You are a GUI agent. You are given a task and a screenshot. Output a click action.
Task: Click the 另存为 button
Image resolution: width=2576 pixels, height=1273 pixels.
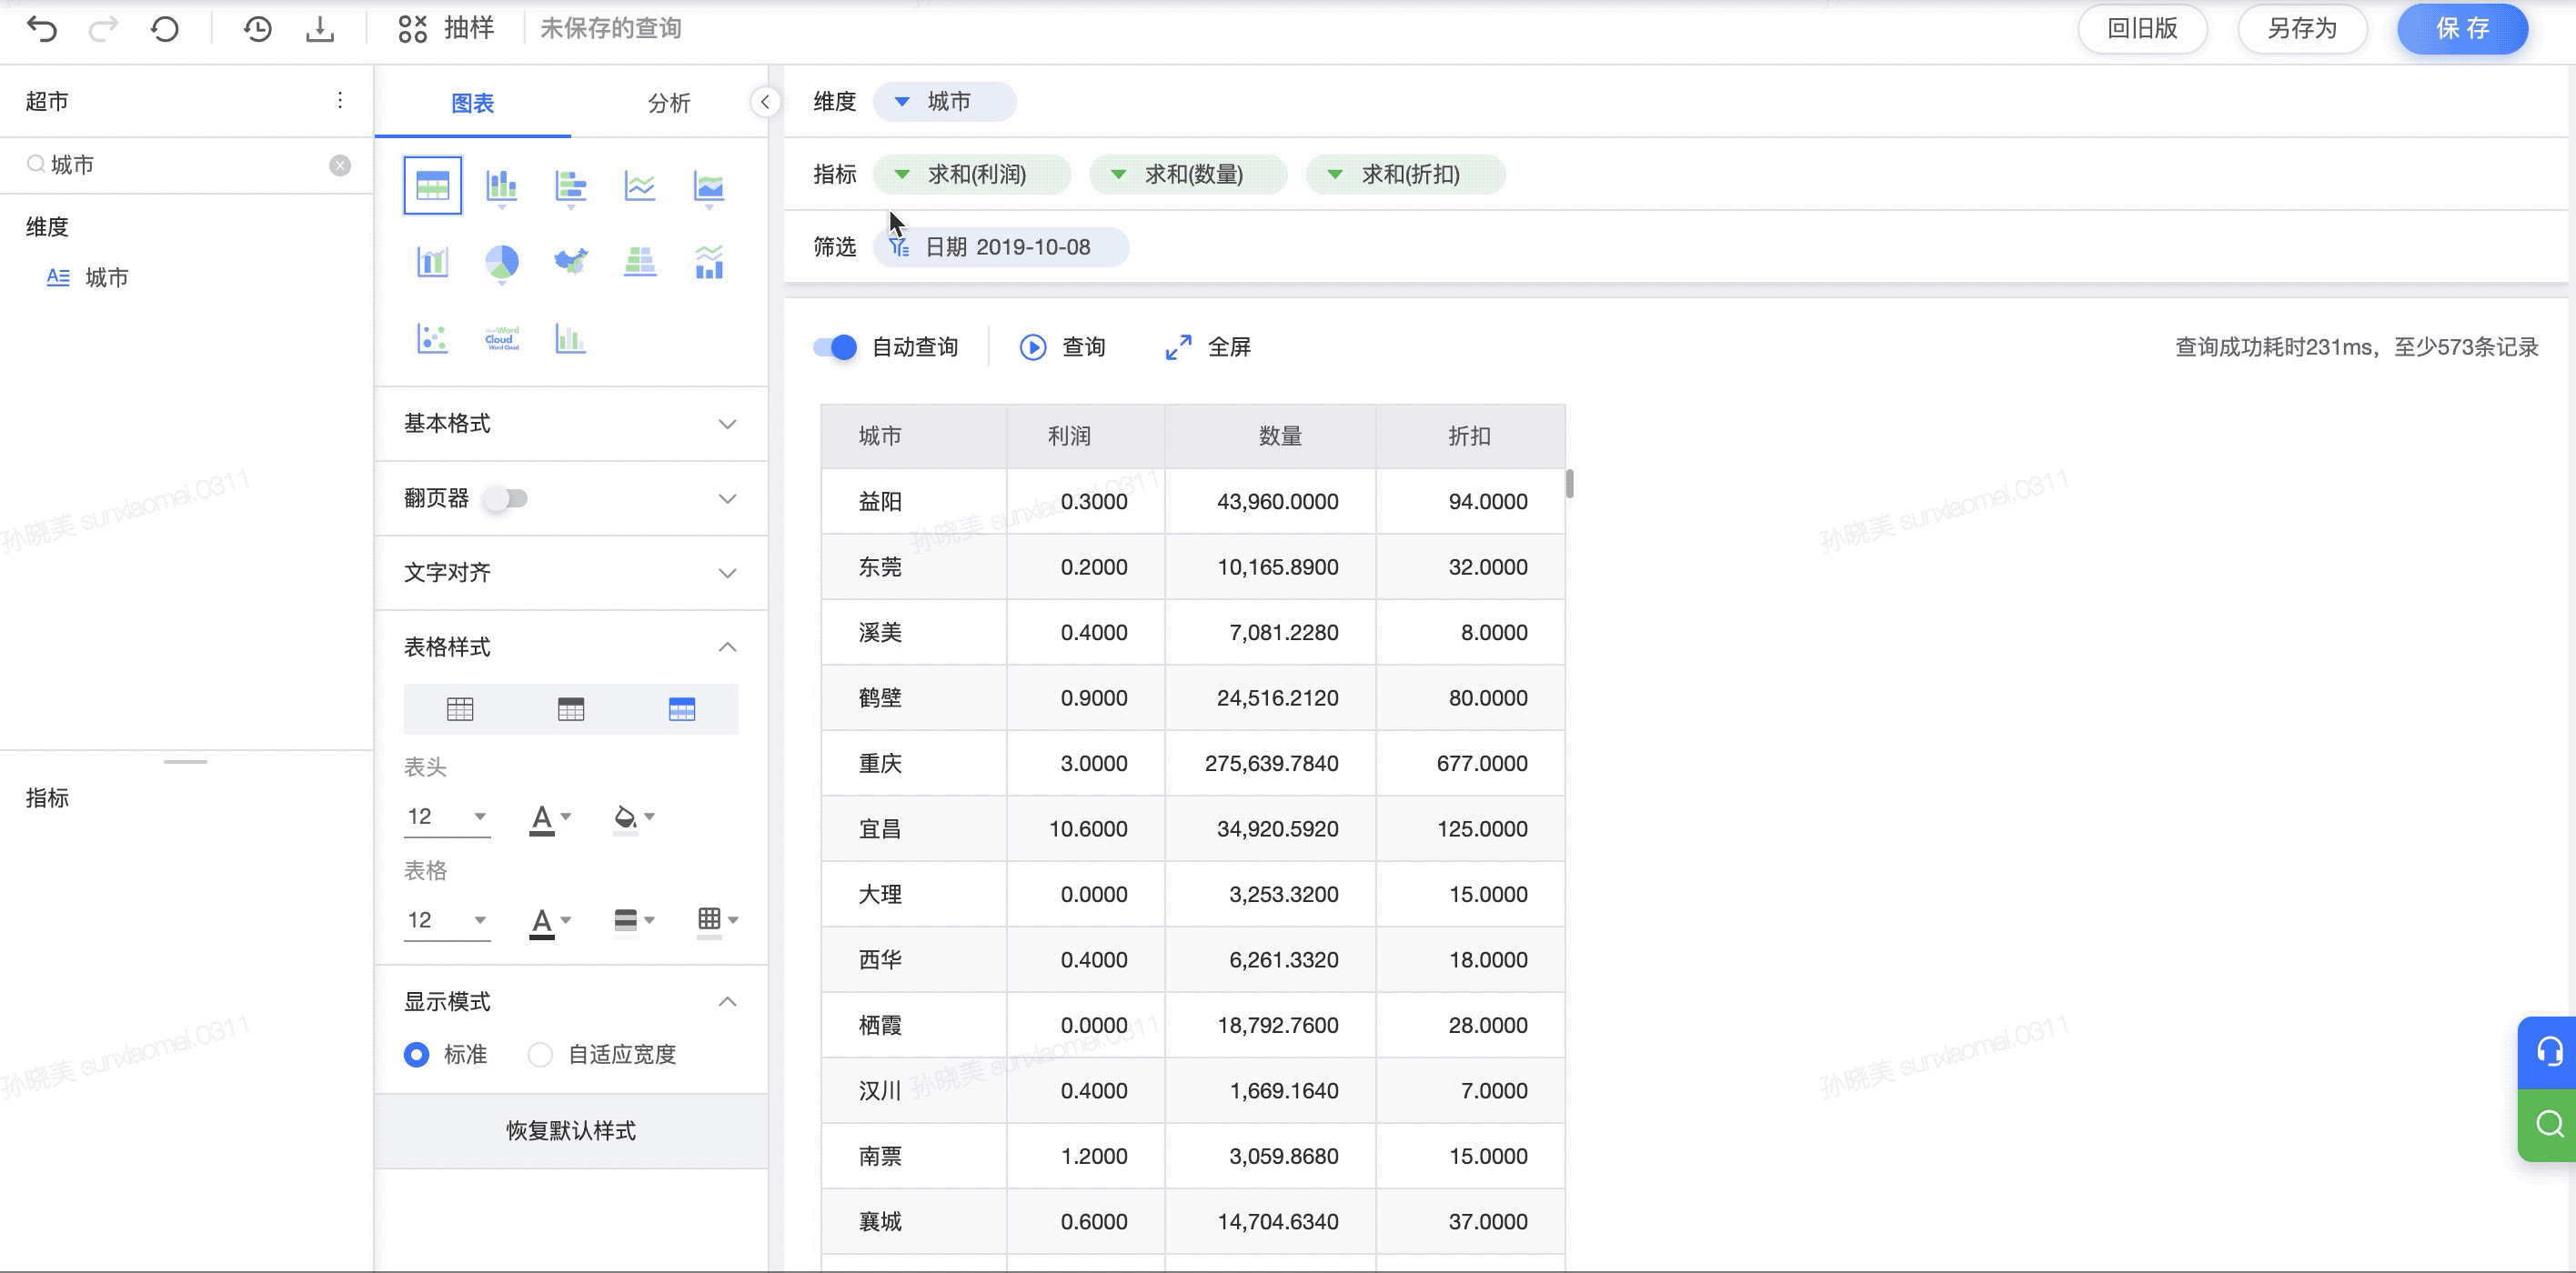[2302, 29]
